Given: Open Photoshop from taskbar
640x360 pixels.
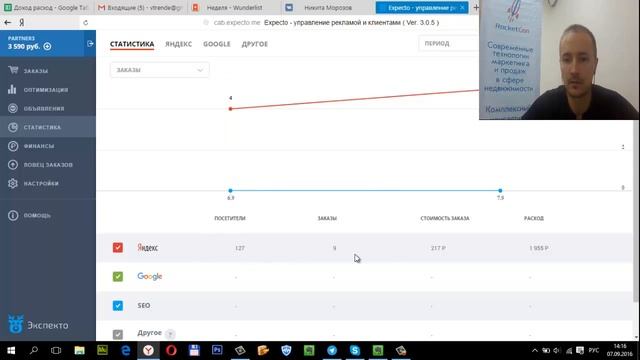Looking at the screenshot, I should point(217,350).
